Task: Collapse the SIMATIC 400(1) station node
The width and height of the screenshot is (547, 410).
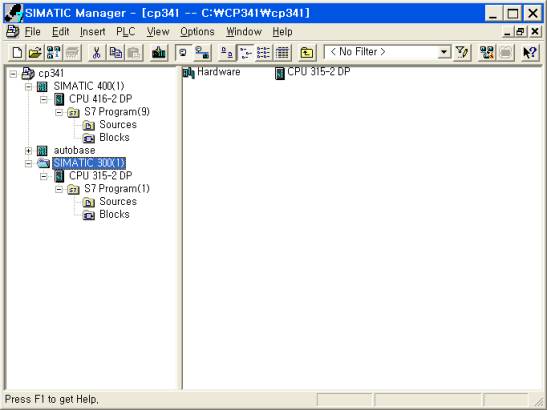Action: point(29,87)
